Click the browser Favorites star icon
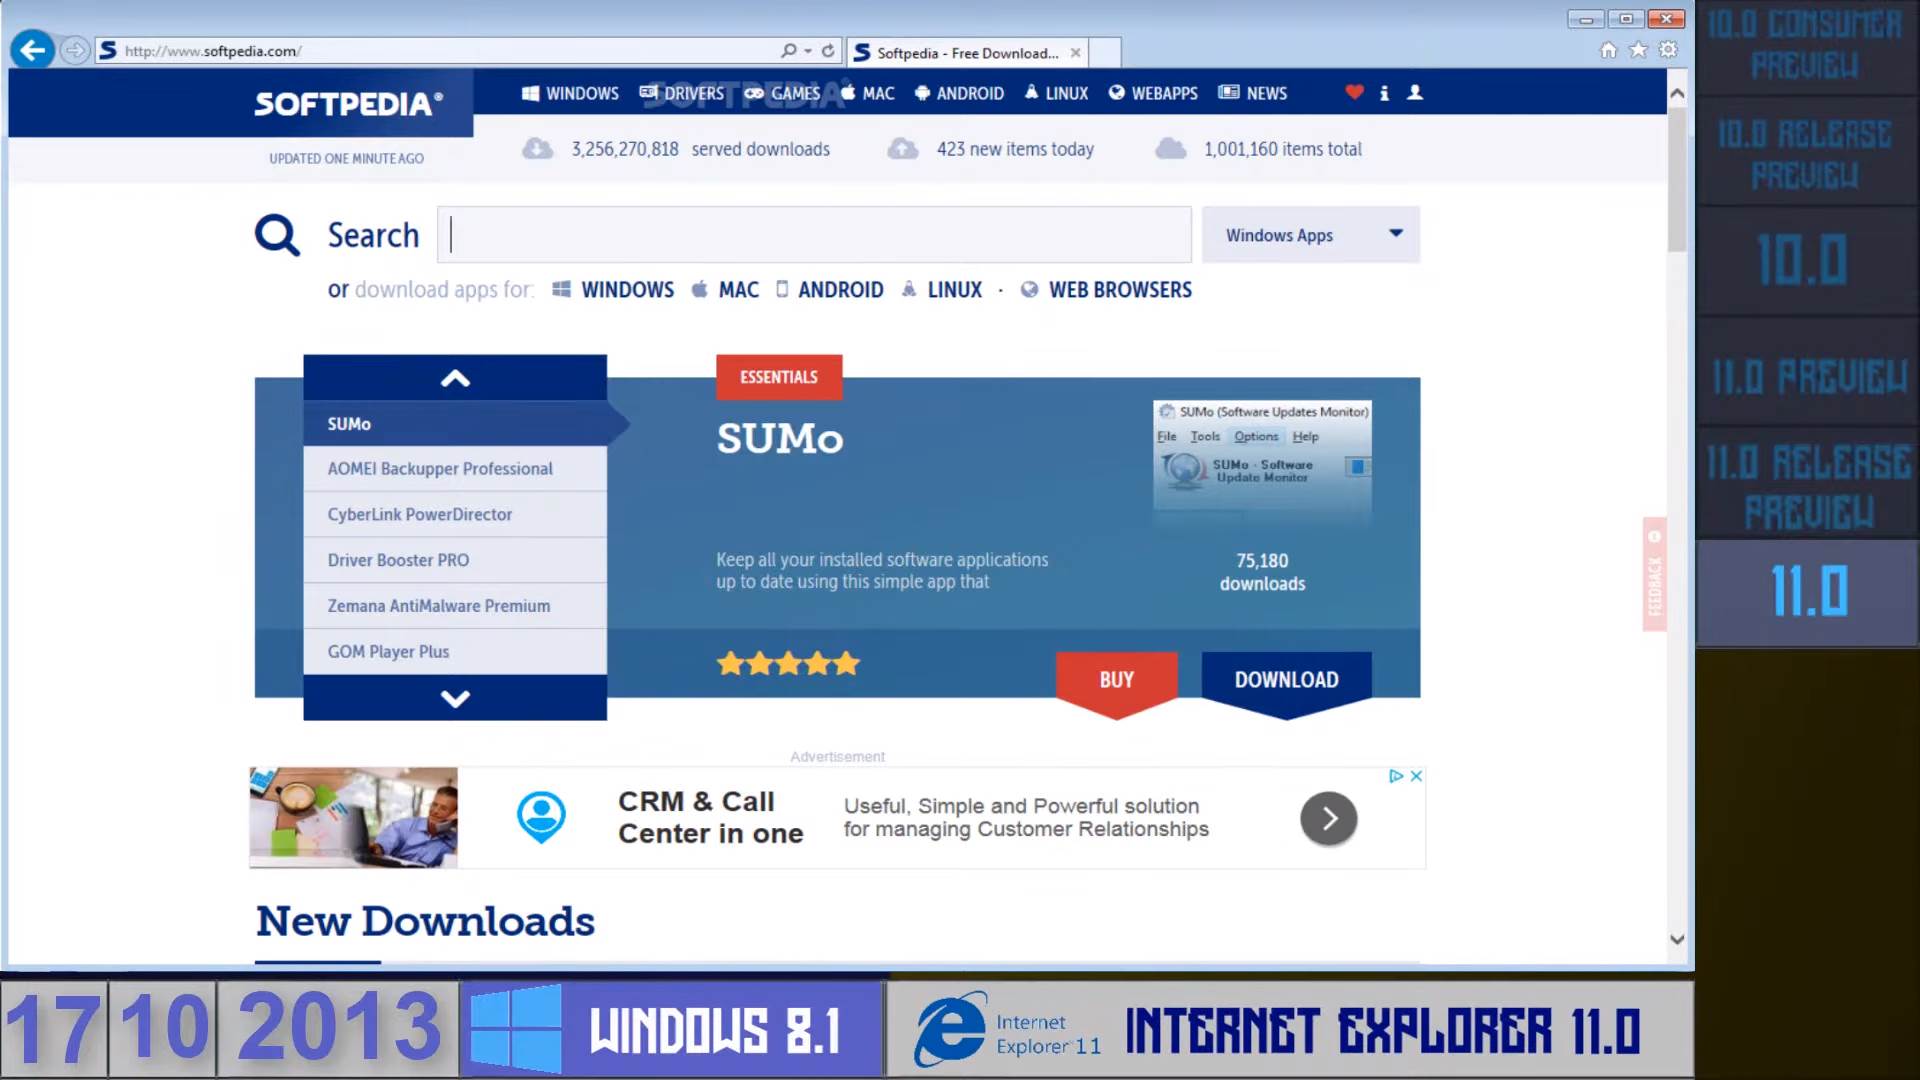Image resolution: width=1920 pixels, height=1080 pixels. (1636, 48)
